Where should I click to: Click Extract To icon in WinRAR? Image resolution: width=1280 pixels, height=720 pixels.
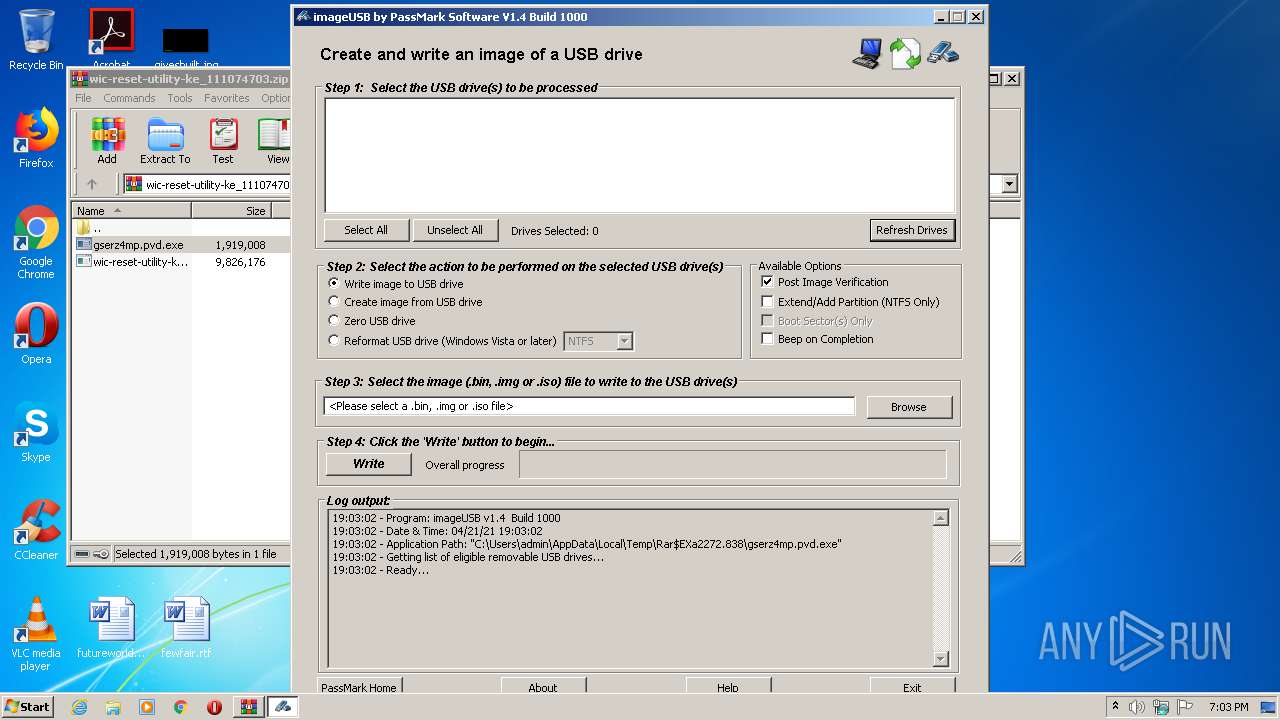tap(165, 141)
